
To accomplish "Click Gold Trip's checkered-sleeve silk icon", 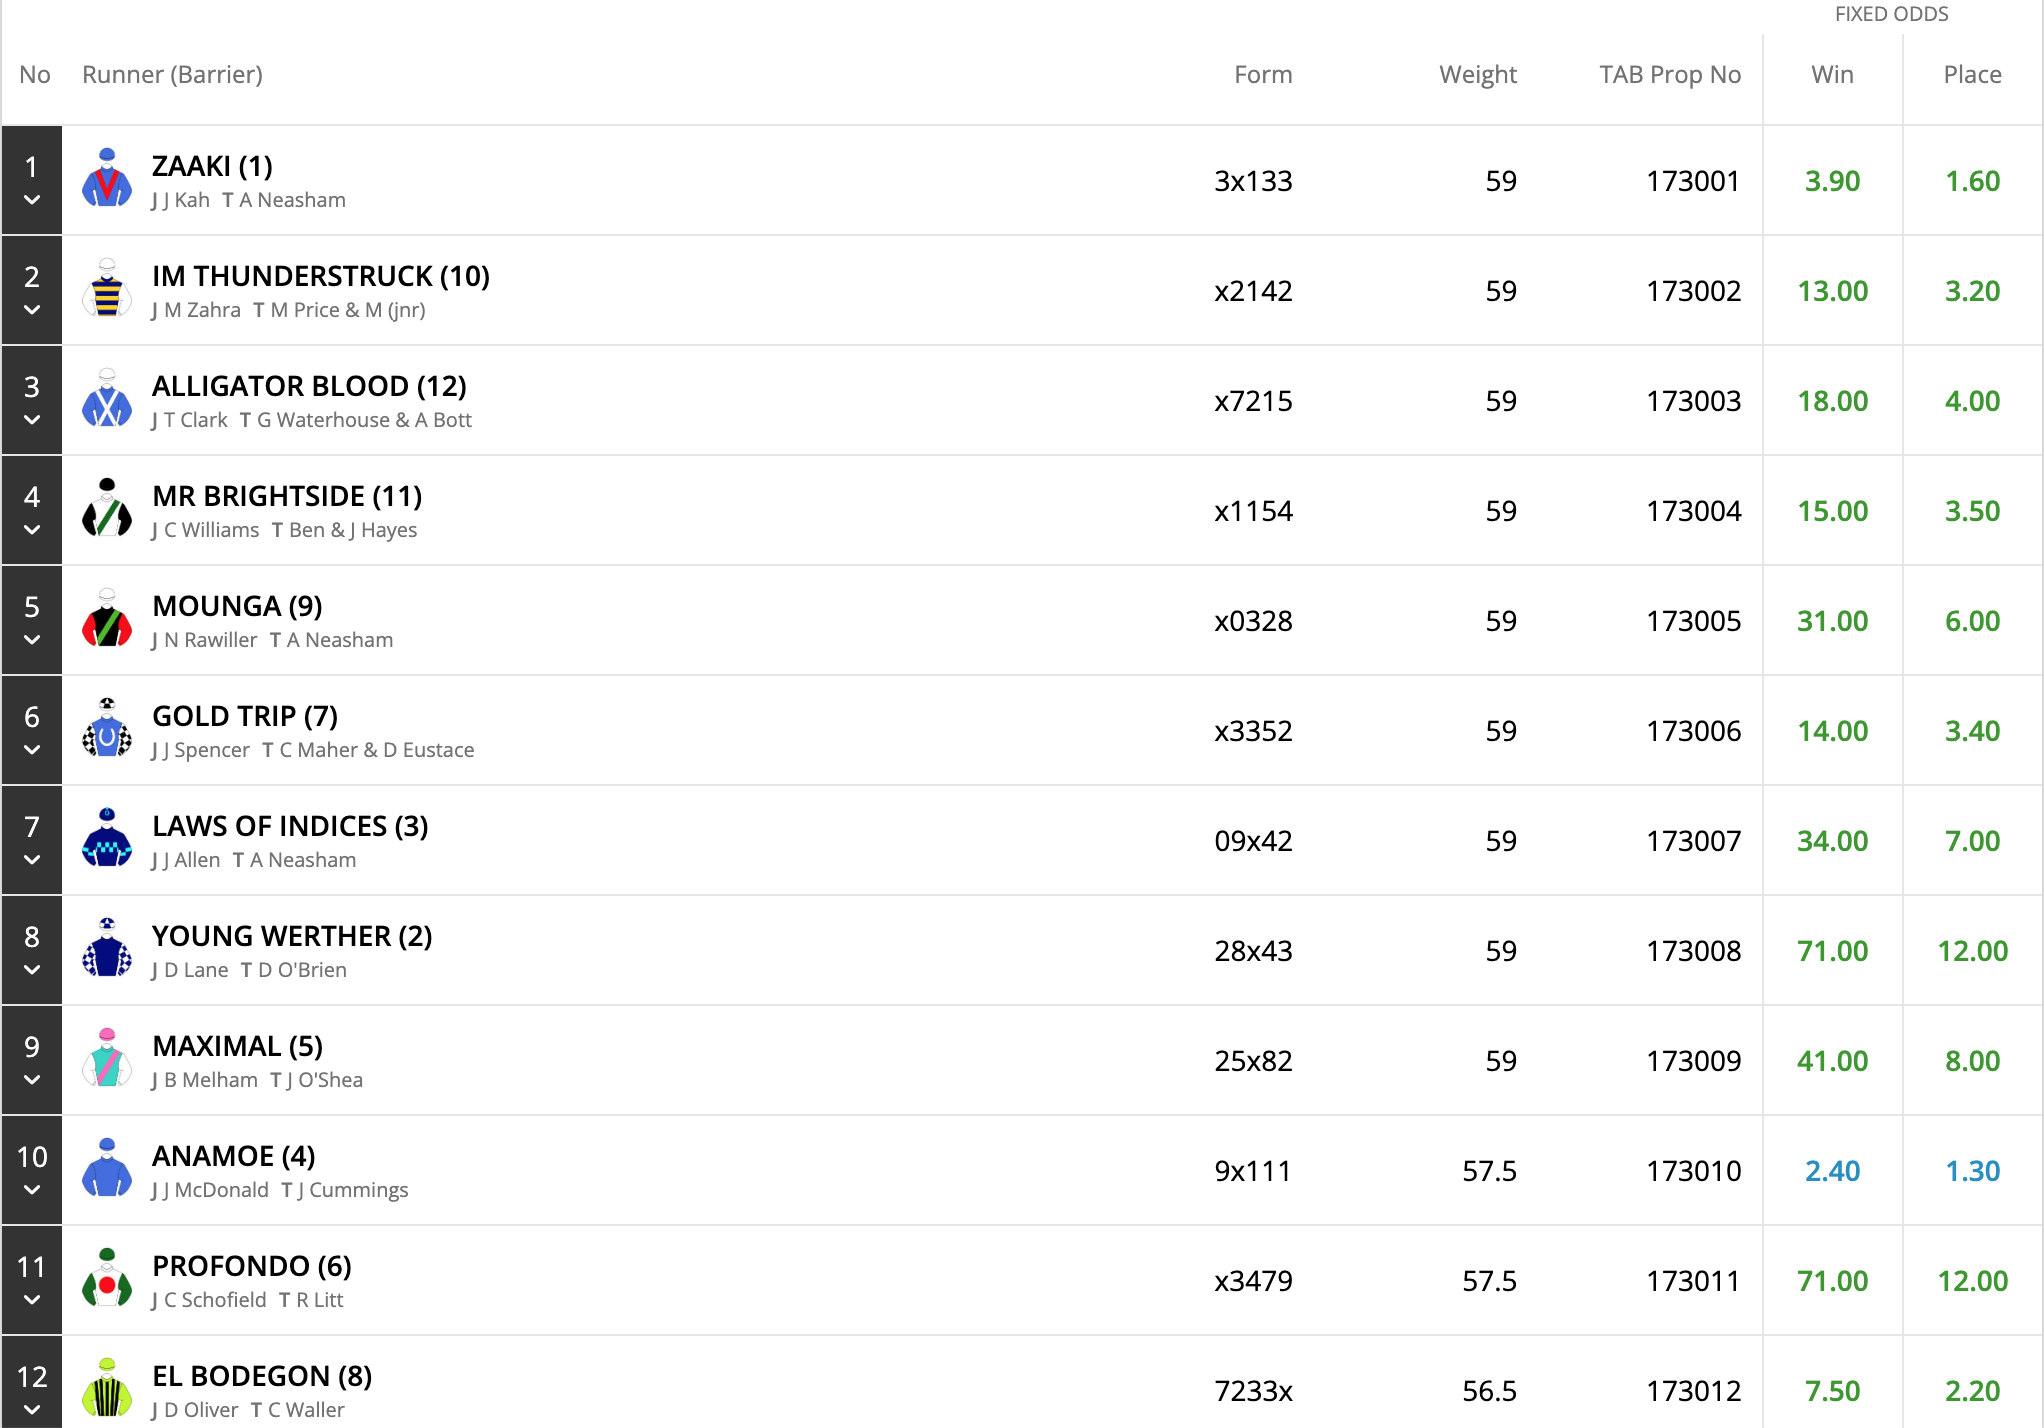I will coord(107,730).
